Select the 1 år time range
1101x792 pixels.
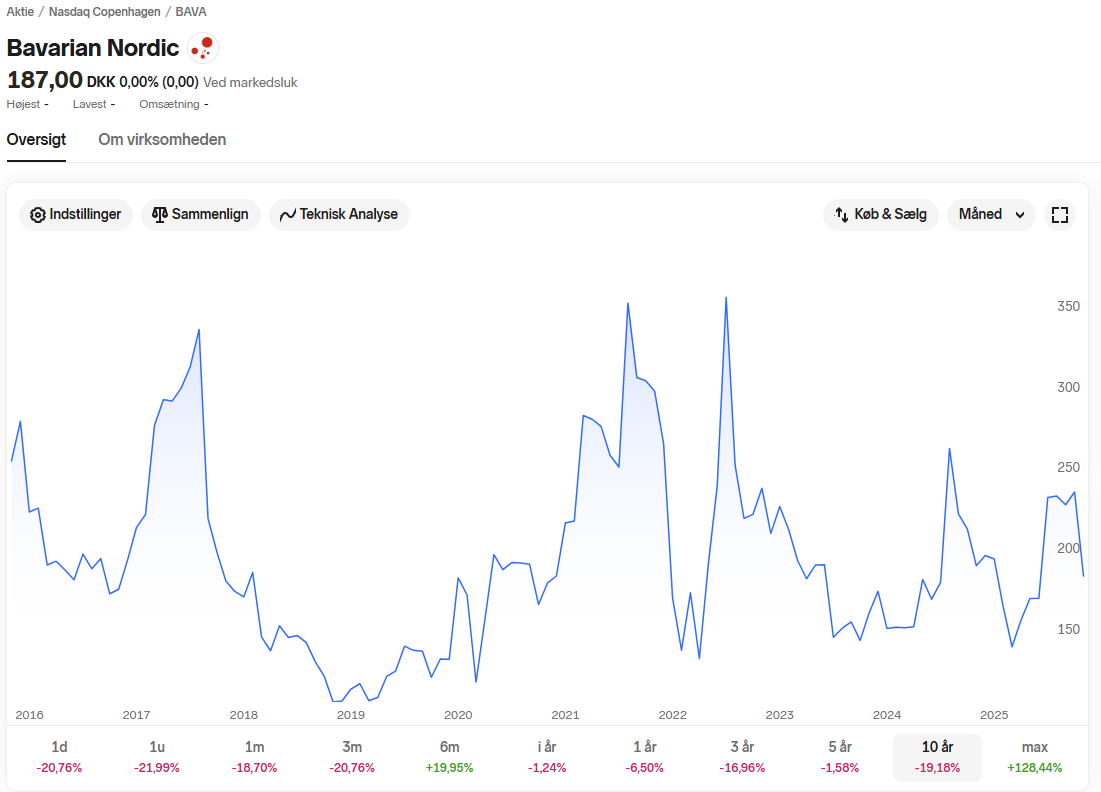pos(645,757)
